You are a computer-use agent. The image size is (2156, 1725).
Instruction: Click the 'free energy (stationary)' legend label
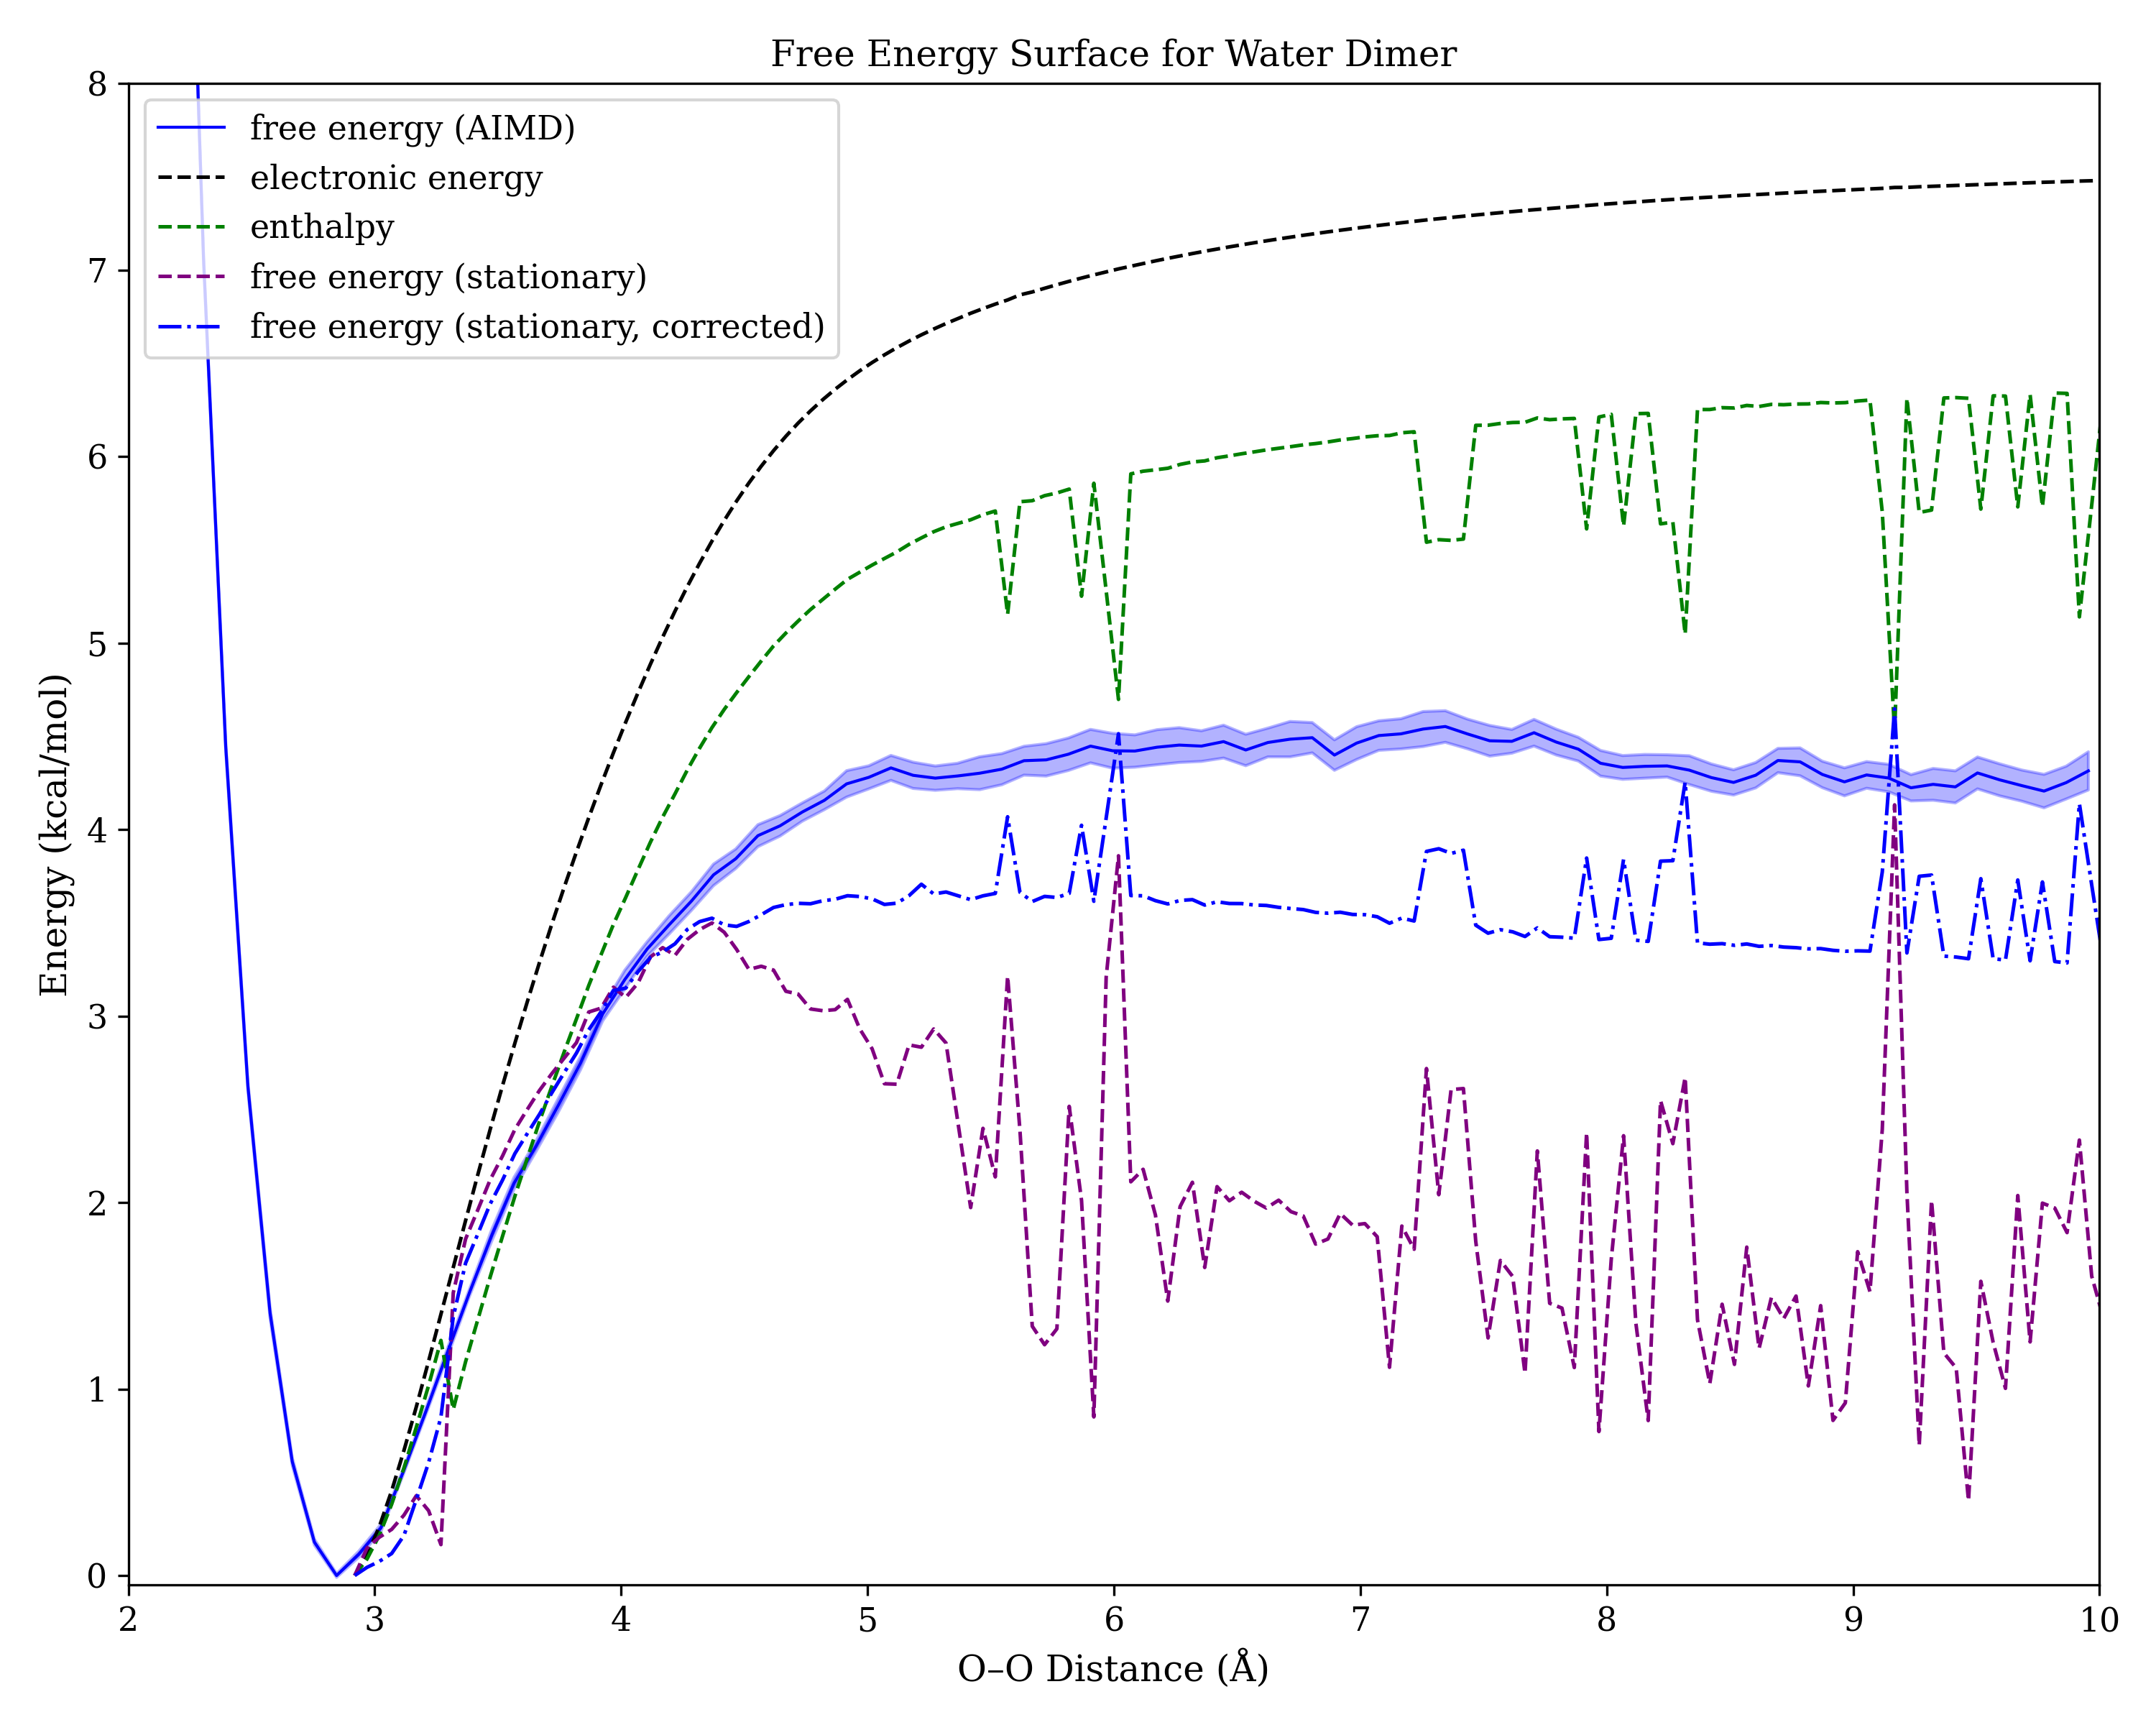448,277
